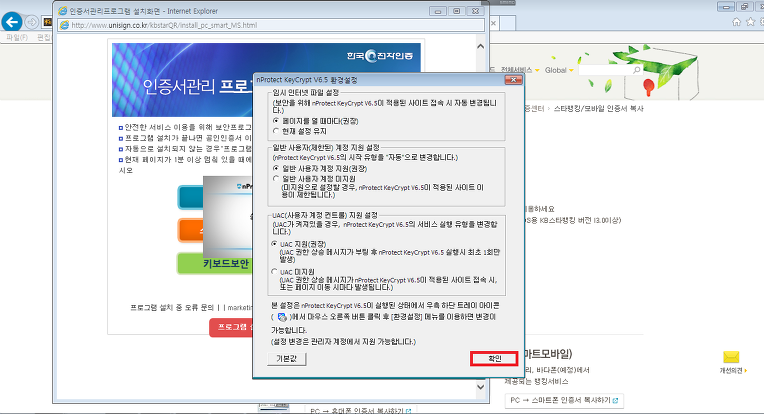This screenshot has width=764, height=414.
Task: Click the yellow envelope 개선의견 icon
Action: tap(731, 357)
